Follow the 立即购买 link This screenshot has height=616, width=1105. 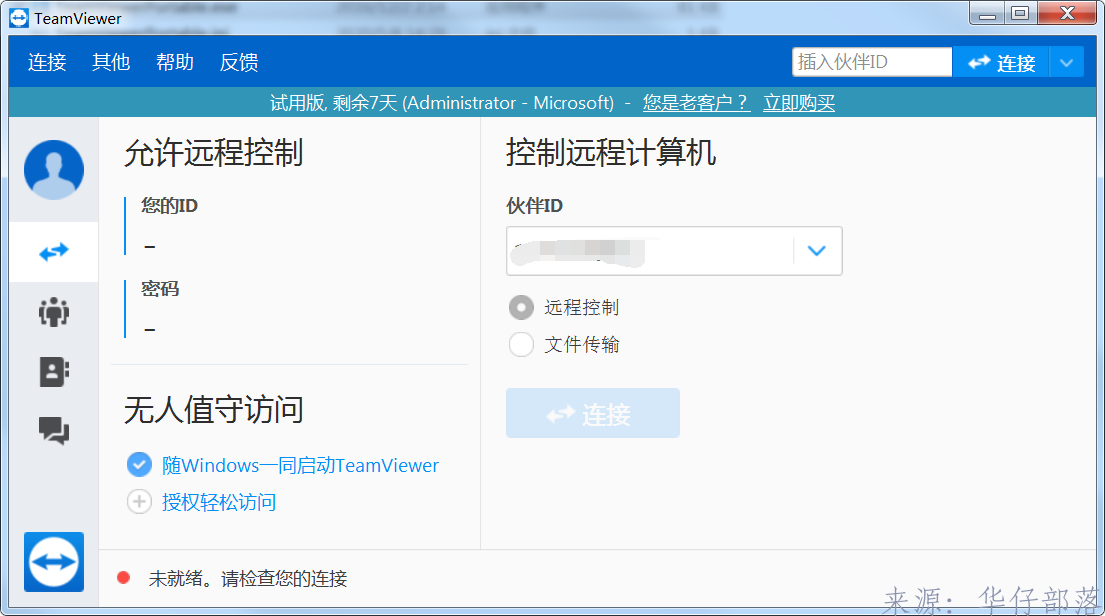tap(799, 103)
